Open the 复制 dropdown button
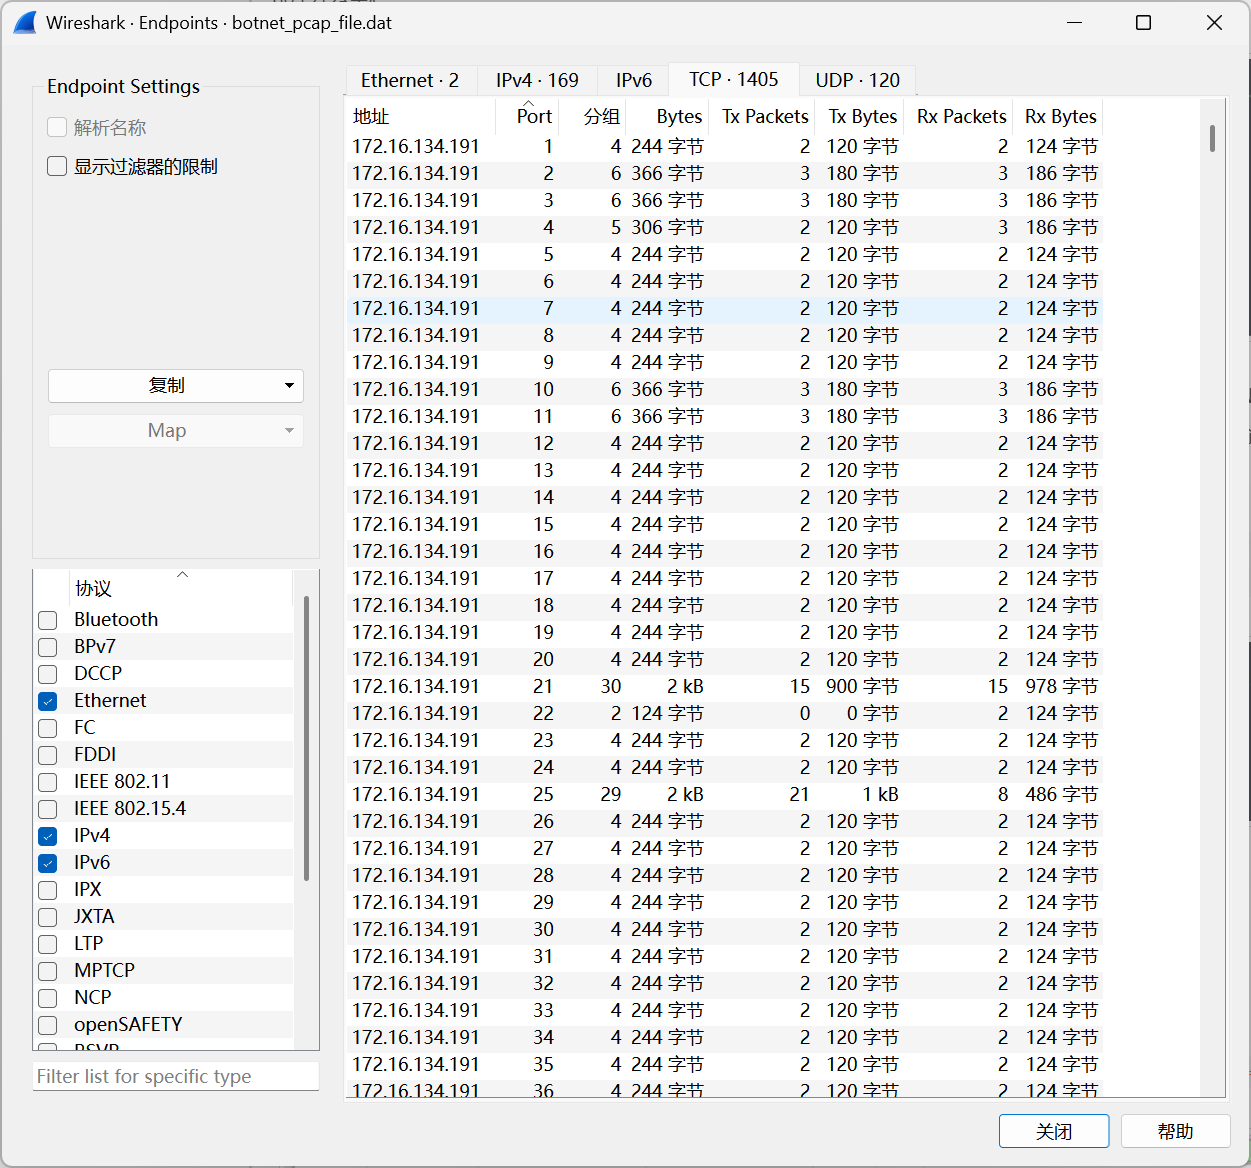 176,386
